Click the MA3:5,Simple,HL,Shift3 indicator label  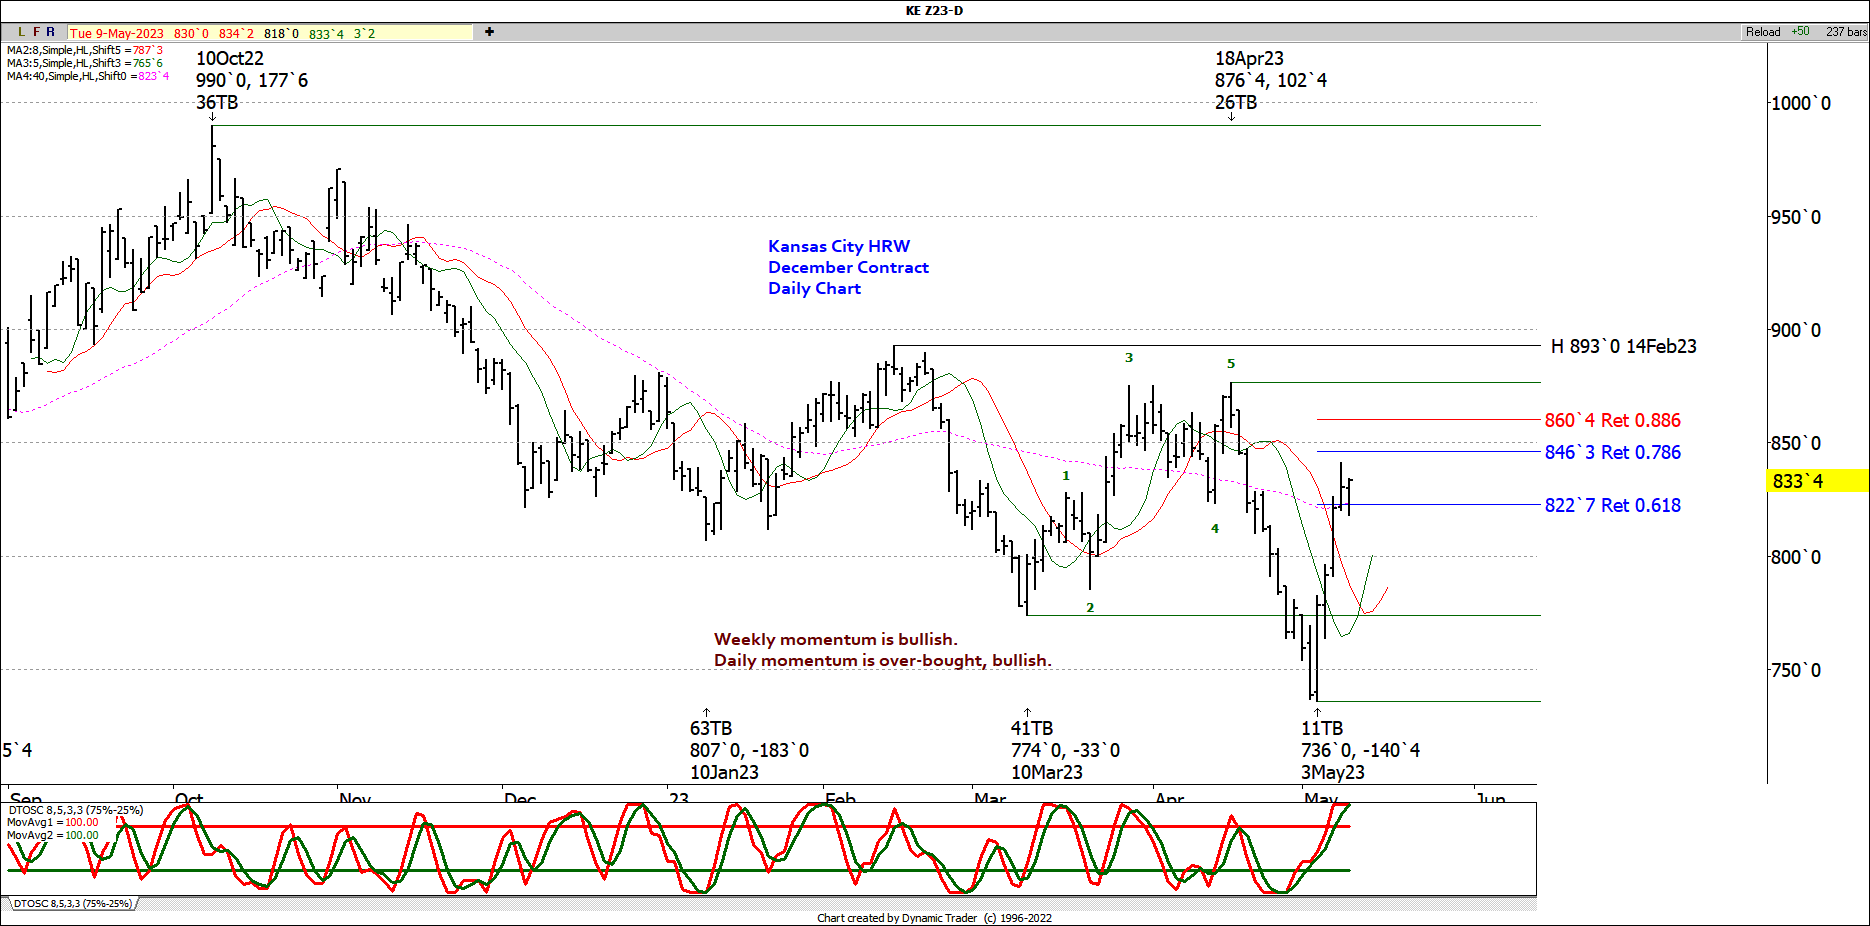pyautogui.click(x=85, y=63)
